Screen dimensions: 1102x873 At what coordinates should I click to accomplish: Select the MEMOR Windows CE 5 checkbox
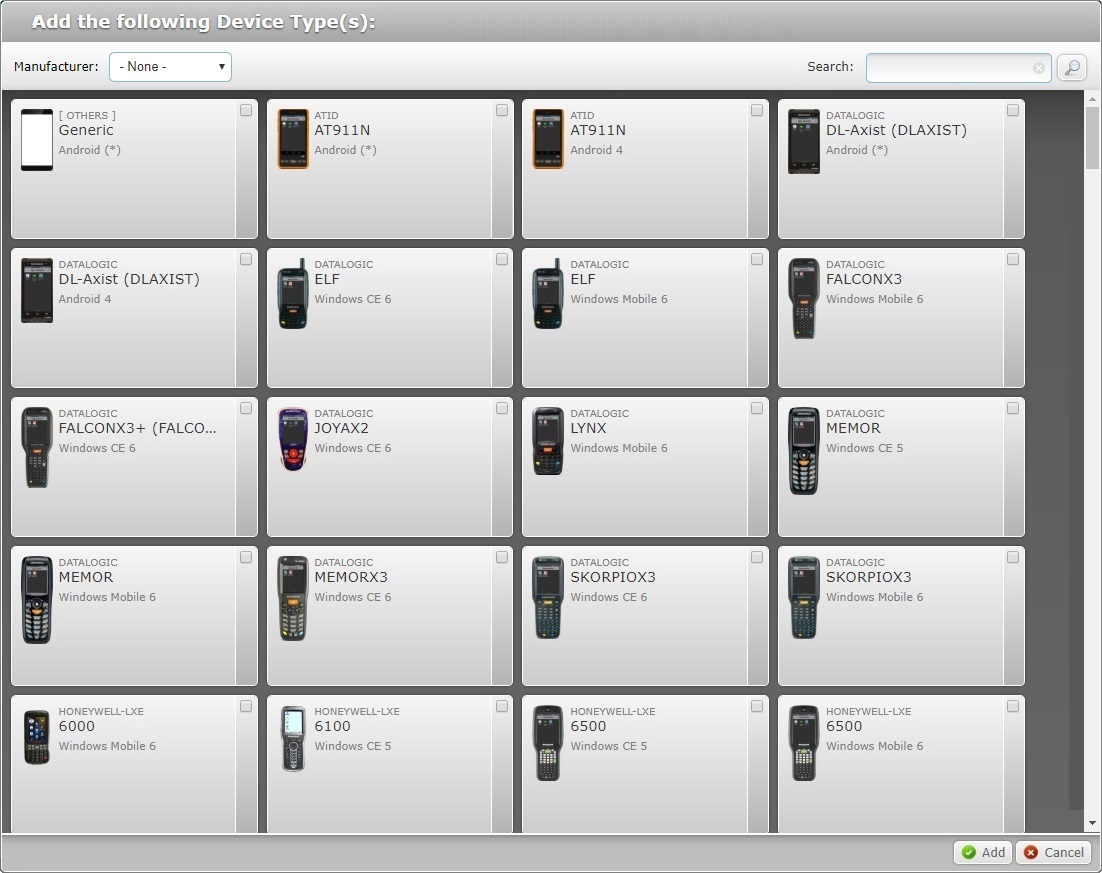click(x=1013, y=408)
